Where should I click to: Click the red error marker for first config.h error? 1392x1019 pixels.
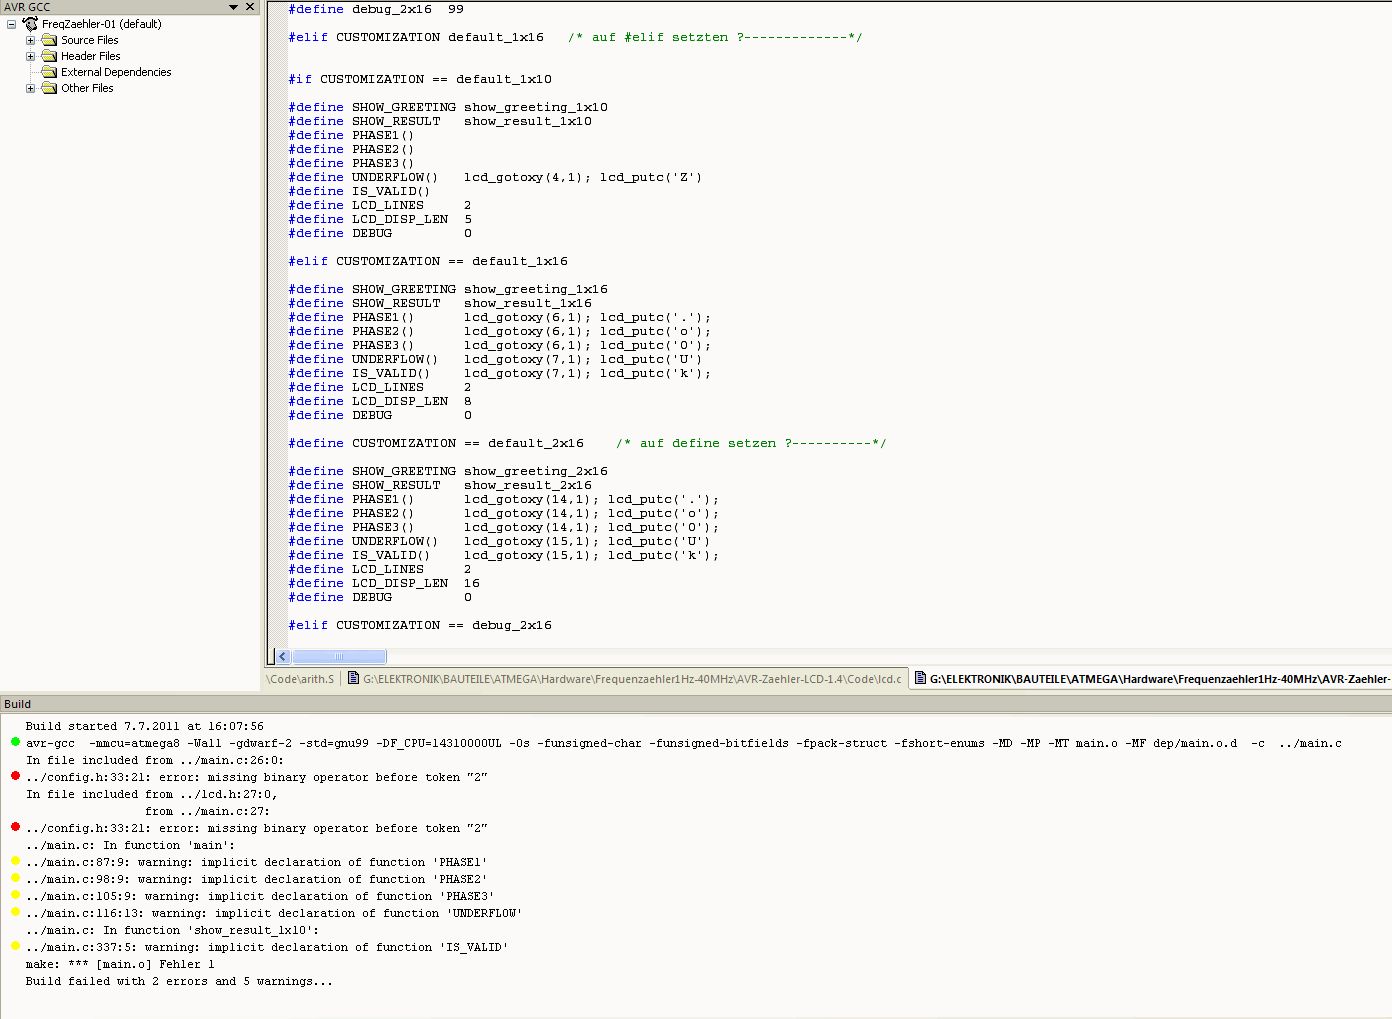tap(15, 776)
